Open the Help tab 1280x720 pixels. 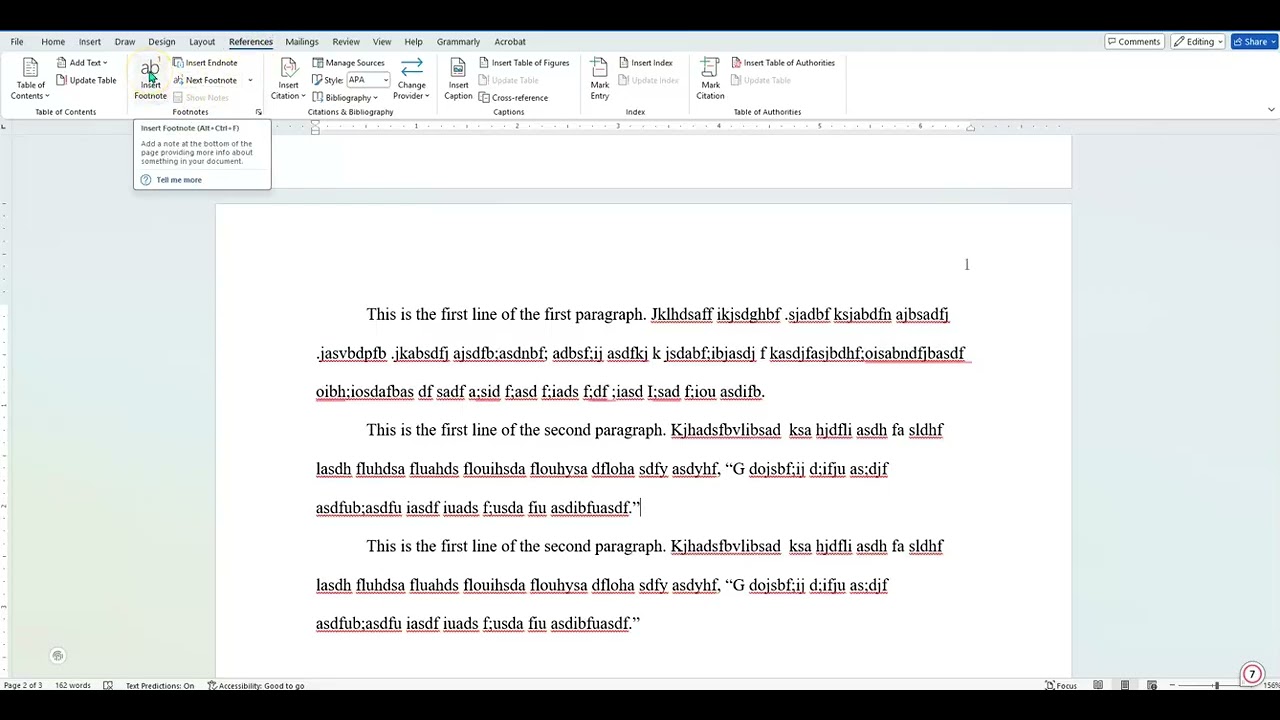click(413, 42)
